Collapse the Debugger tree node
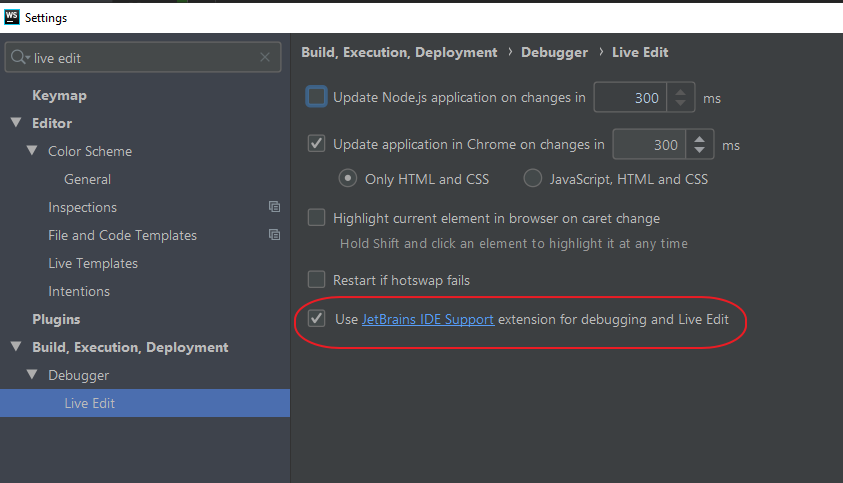 [32, 375]
